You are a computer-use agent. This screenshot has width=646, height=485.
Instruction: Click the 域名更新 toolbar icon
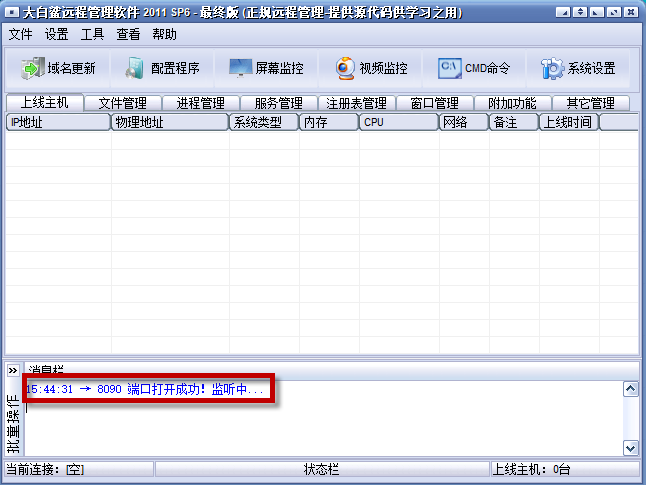click(59, 68)
